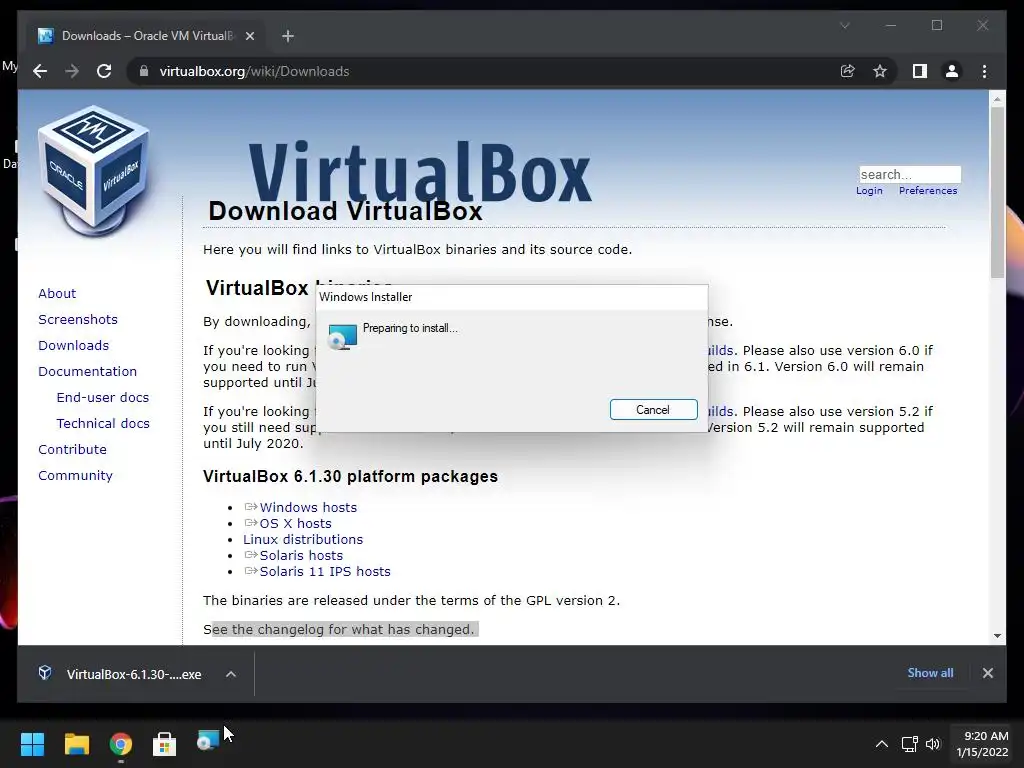The image size is (1024, 768).
Task: Open Technical docs link
Action: [103, 423]
